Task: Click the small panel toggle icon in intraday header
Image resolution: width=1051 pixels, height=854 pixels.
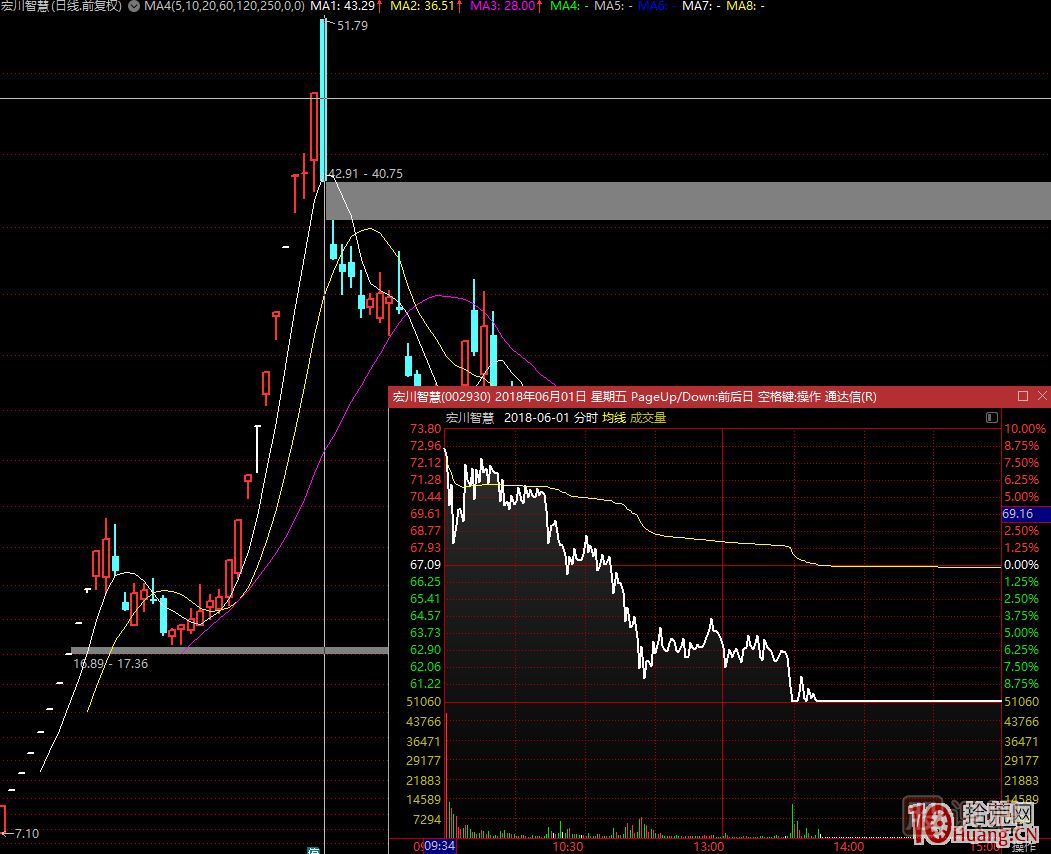Action: pos(991,417)
